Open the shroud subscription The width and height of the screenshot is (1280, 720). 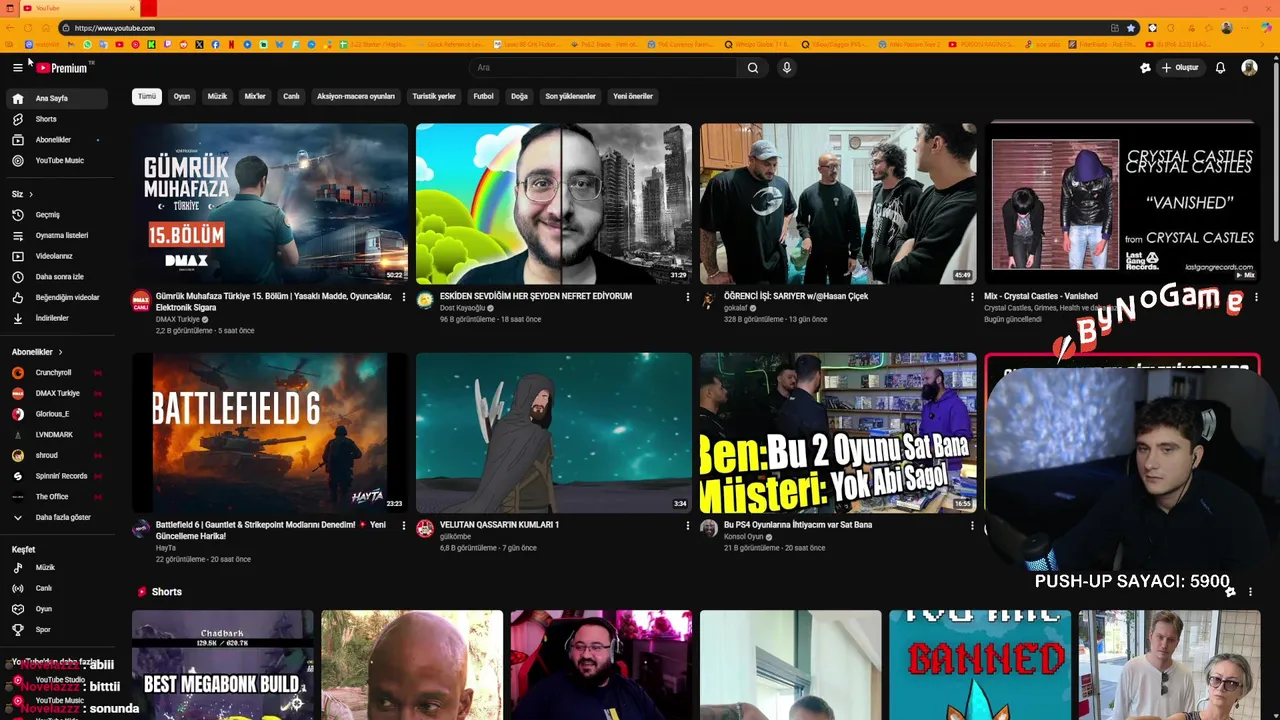coord(57,455)
